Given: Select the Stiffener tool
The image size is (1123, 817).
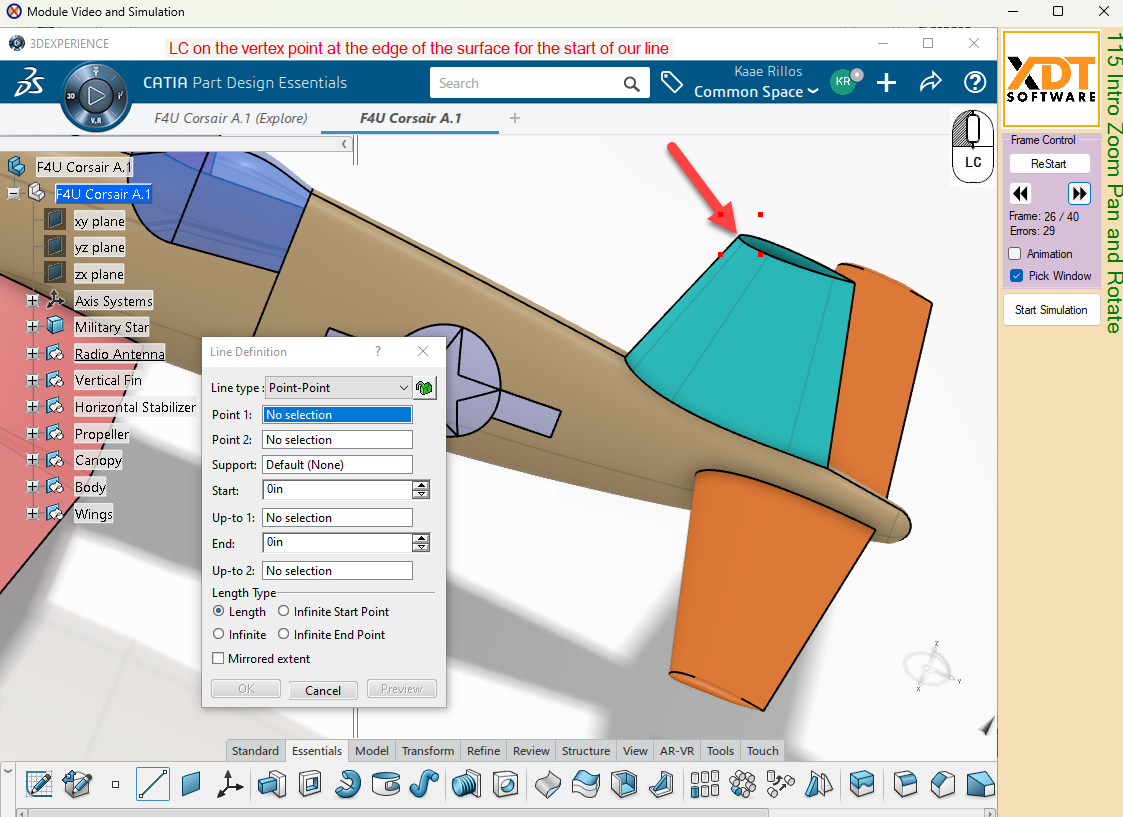Looking at the screenshot, I should 661,784.
